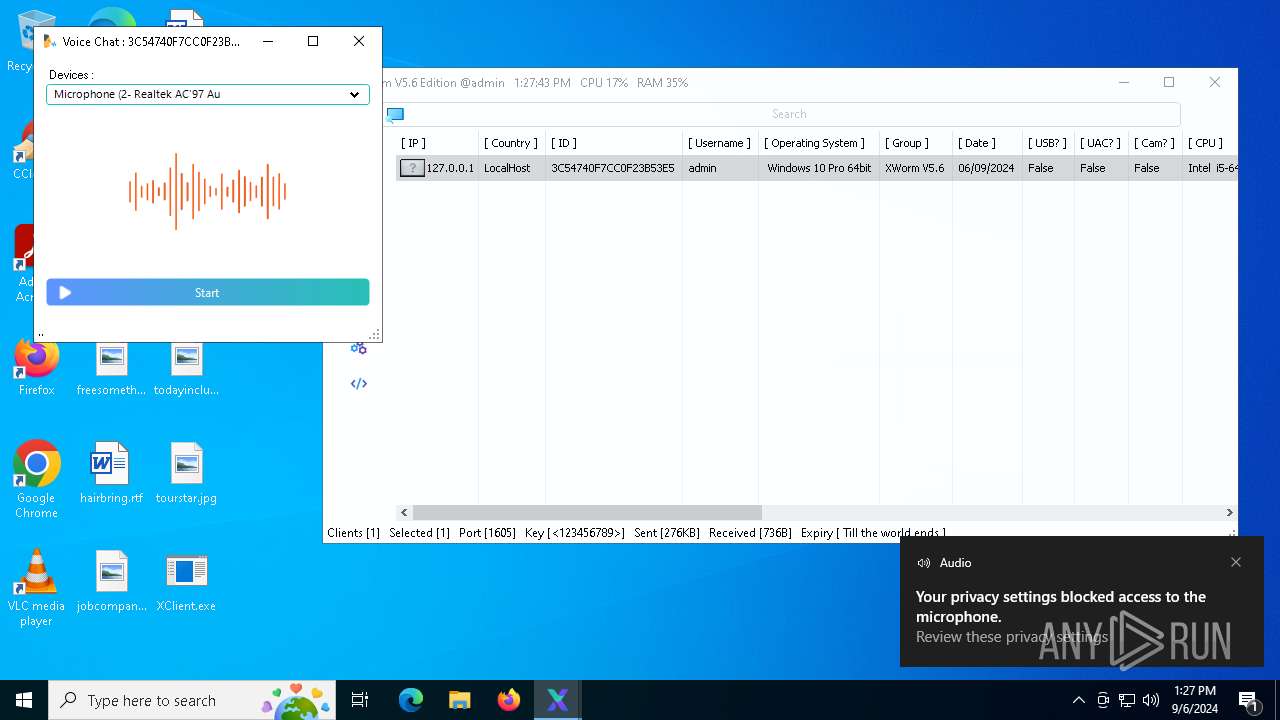Sort by Date column header

(976, 143)
